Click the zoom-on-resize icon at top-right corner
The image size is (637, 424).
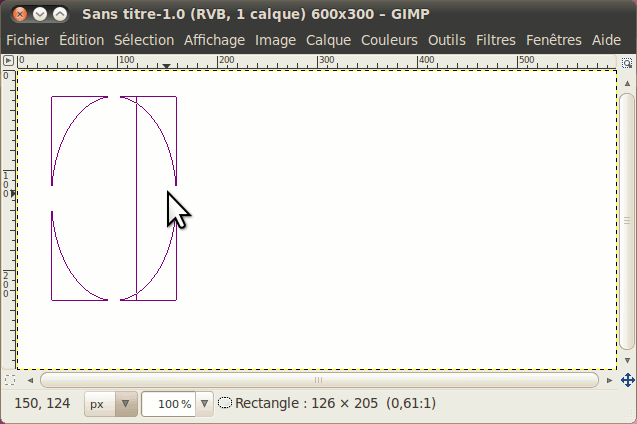coord(627,60)
